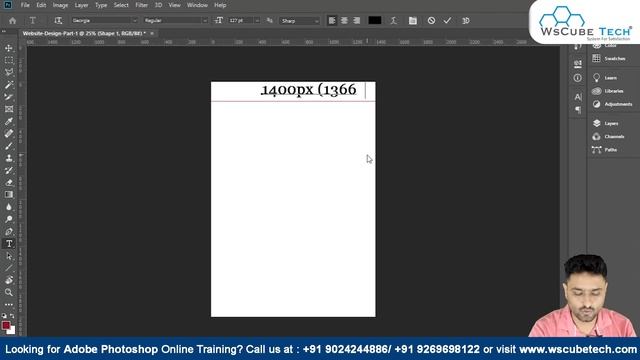This screenshot has width=640, height=360.
Task: Open the Select menu
Action: pos(121,5)
